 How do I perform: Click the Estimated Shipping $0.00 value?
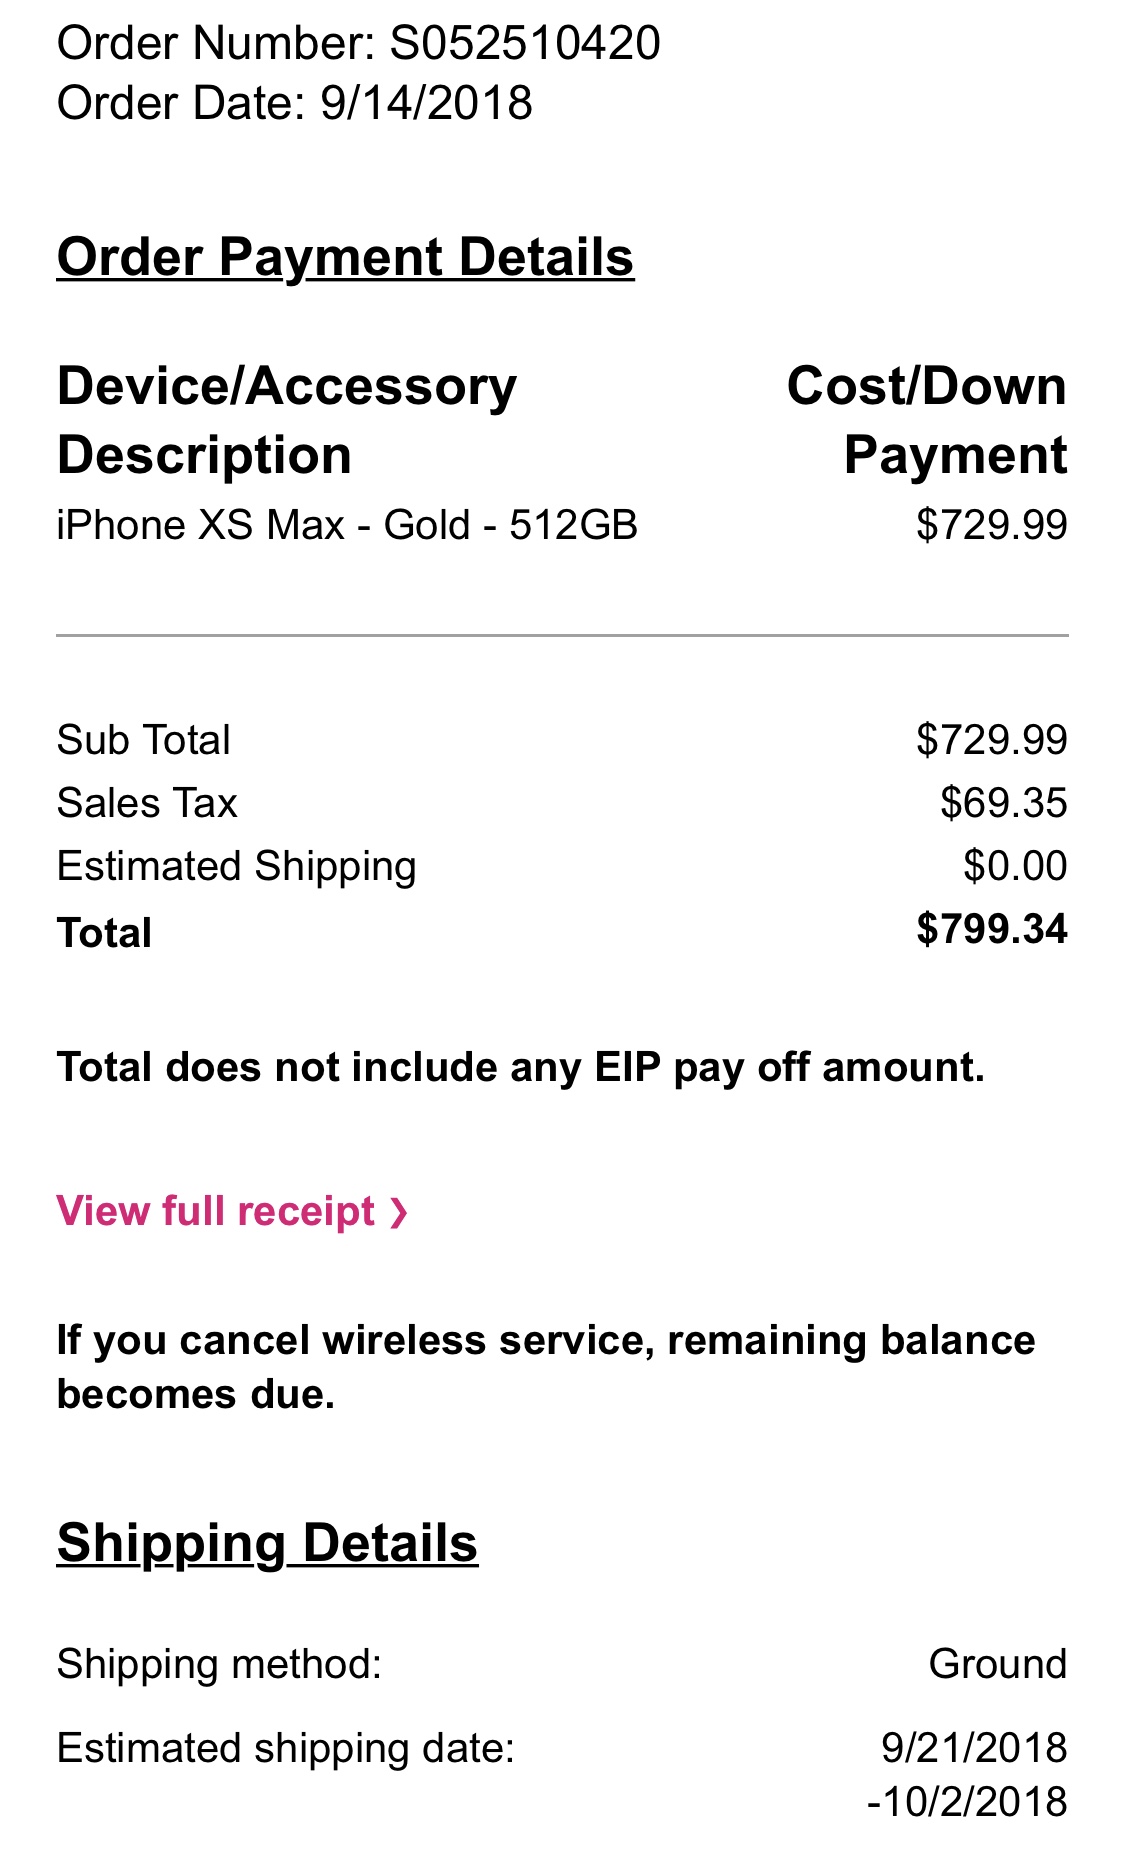pyautogui.click(x=1015, y=866)
